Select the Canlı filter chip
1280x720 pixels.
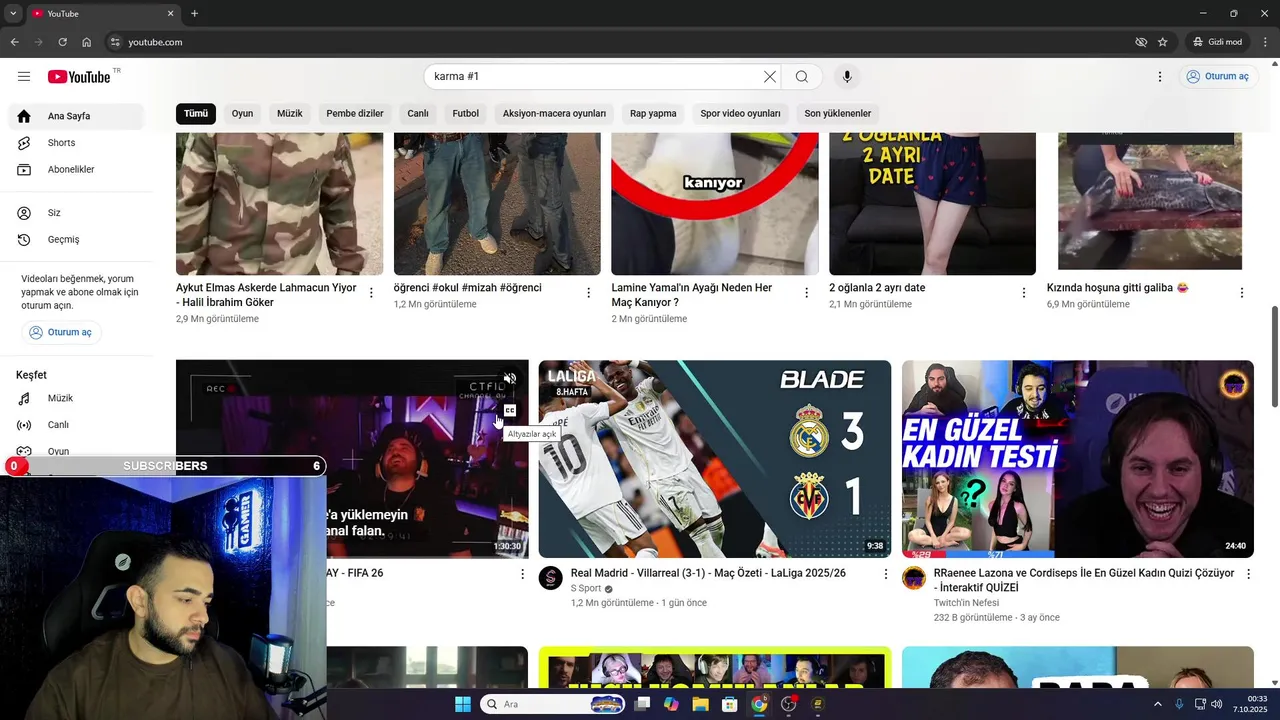point(418,114)
